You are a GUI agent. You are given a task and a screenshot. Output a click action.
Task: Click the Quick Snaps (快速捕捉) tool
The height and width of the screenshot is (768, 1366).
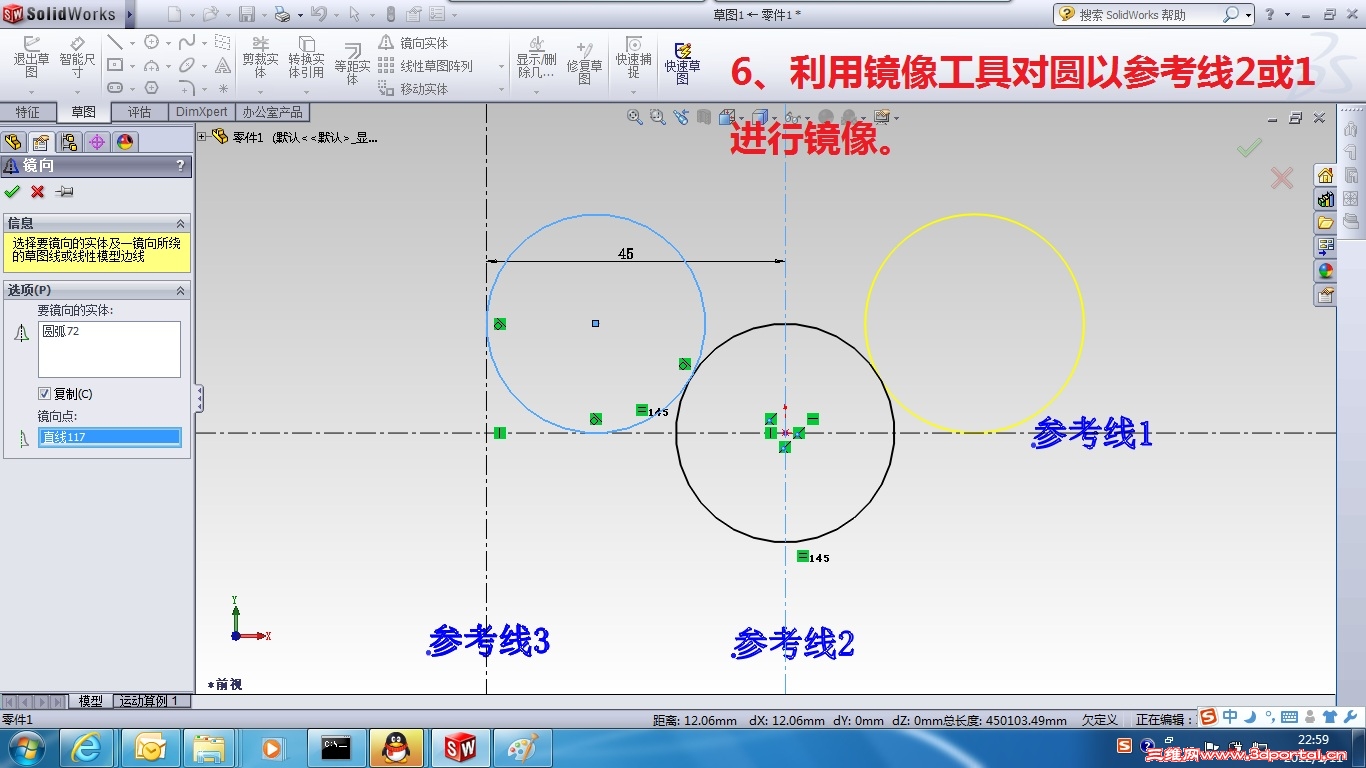(633, 57)
